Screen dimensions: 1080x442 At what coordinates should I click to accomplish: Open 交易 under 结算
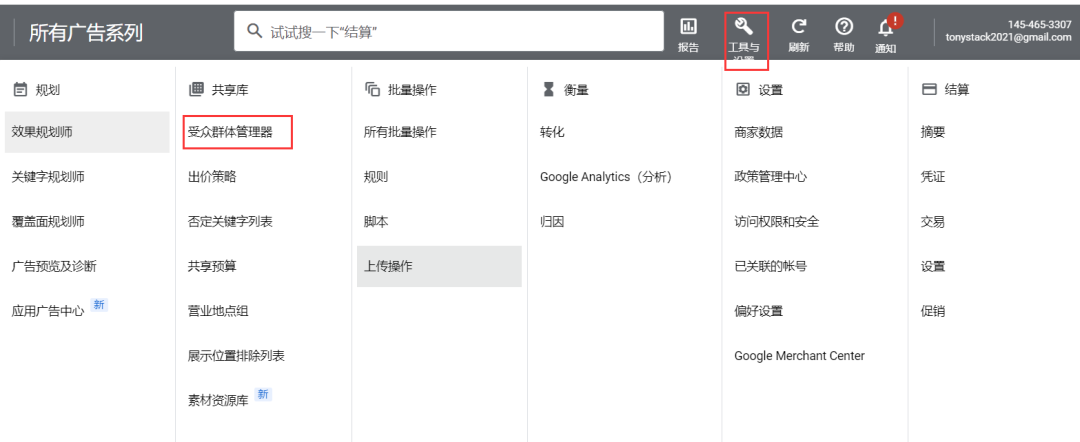[x=933, y=222]
